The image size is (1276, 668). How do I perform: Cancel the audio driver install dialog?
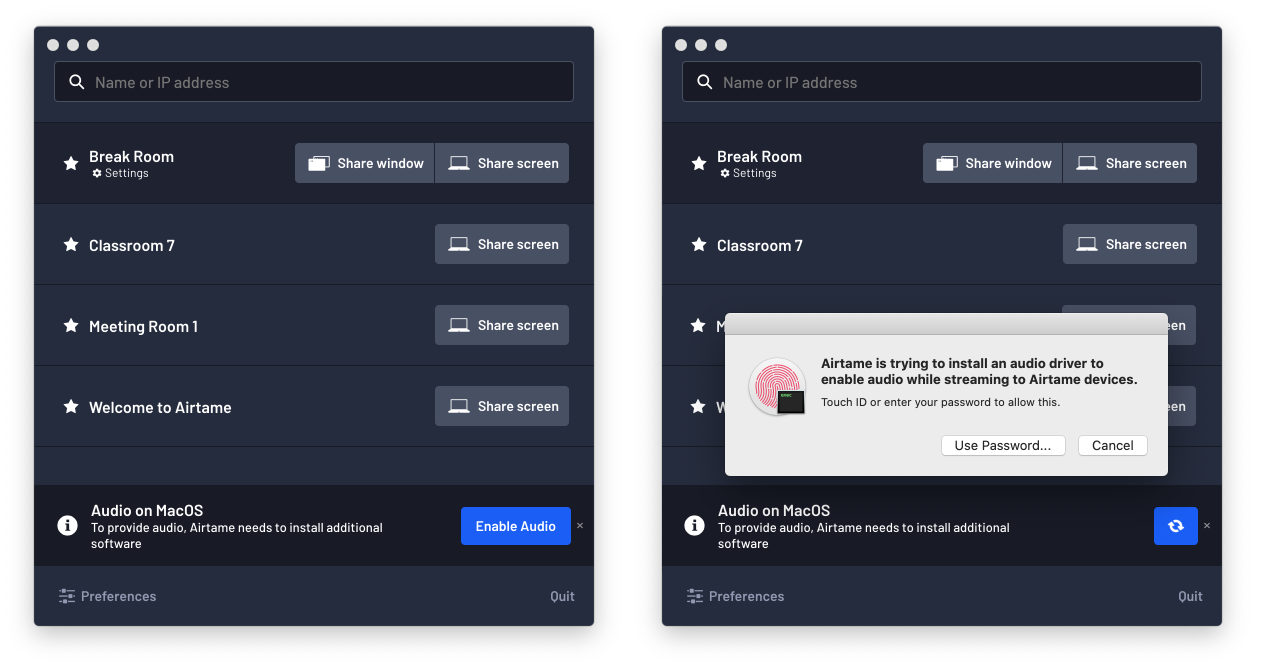(x=1113, y=445)
